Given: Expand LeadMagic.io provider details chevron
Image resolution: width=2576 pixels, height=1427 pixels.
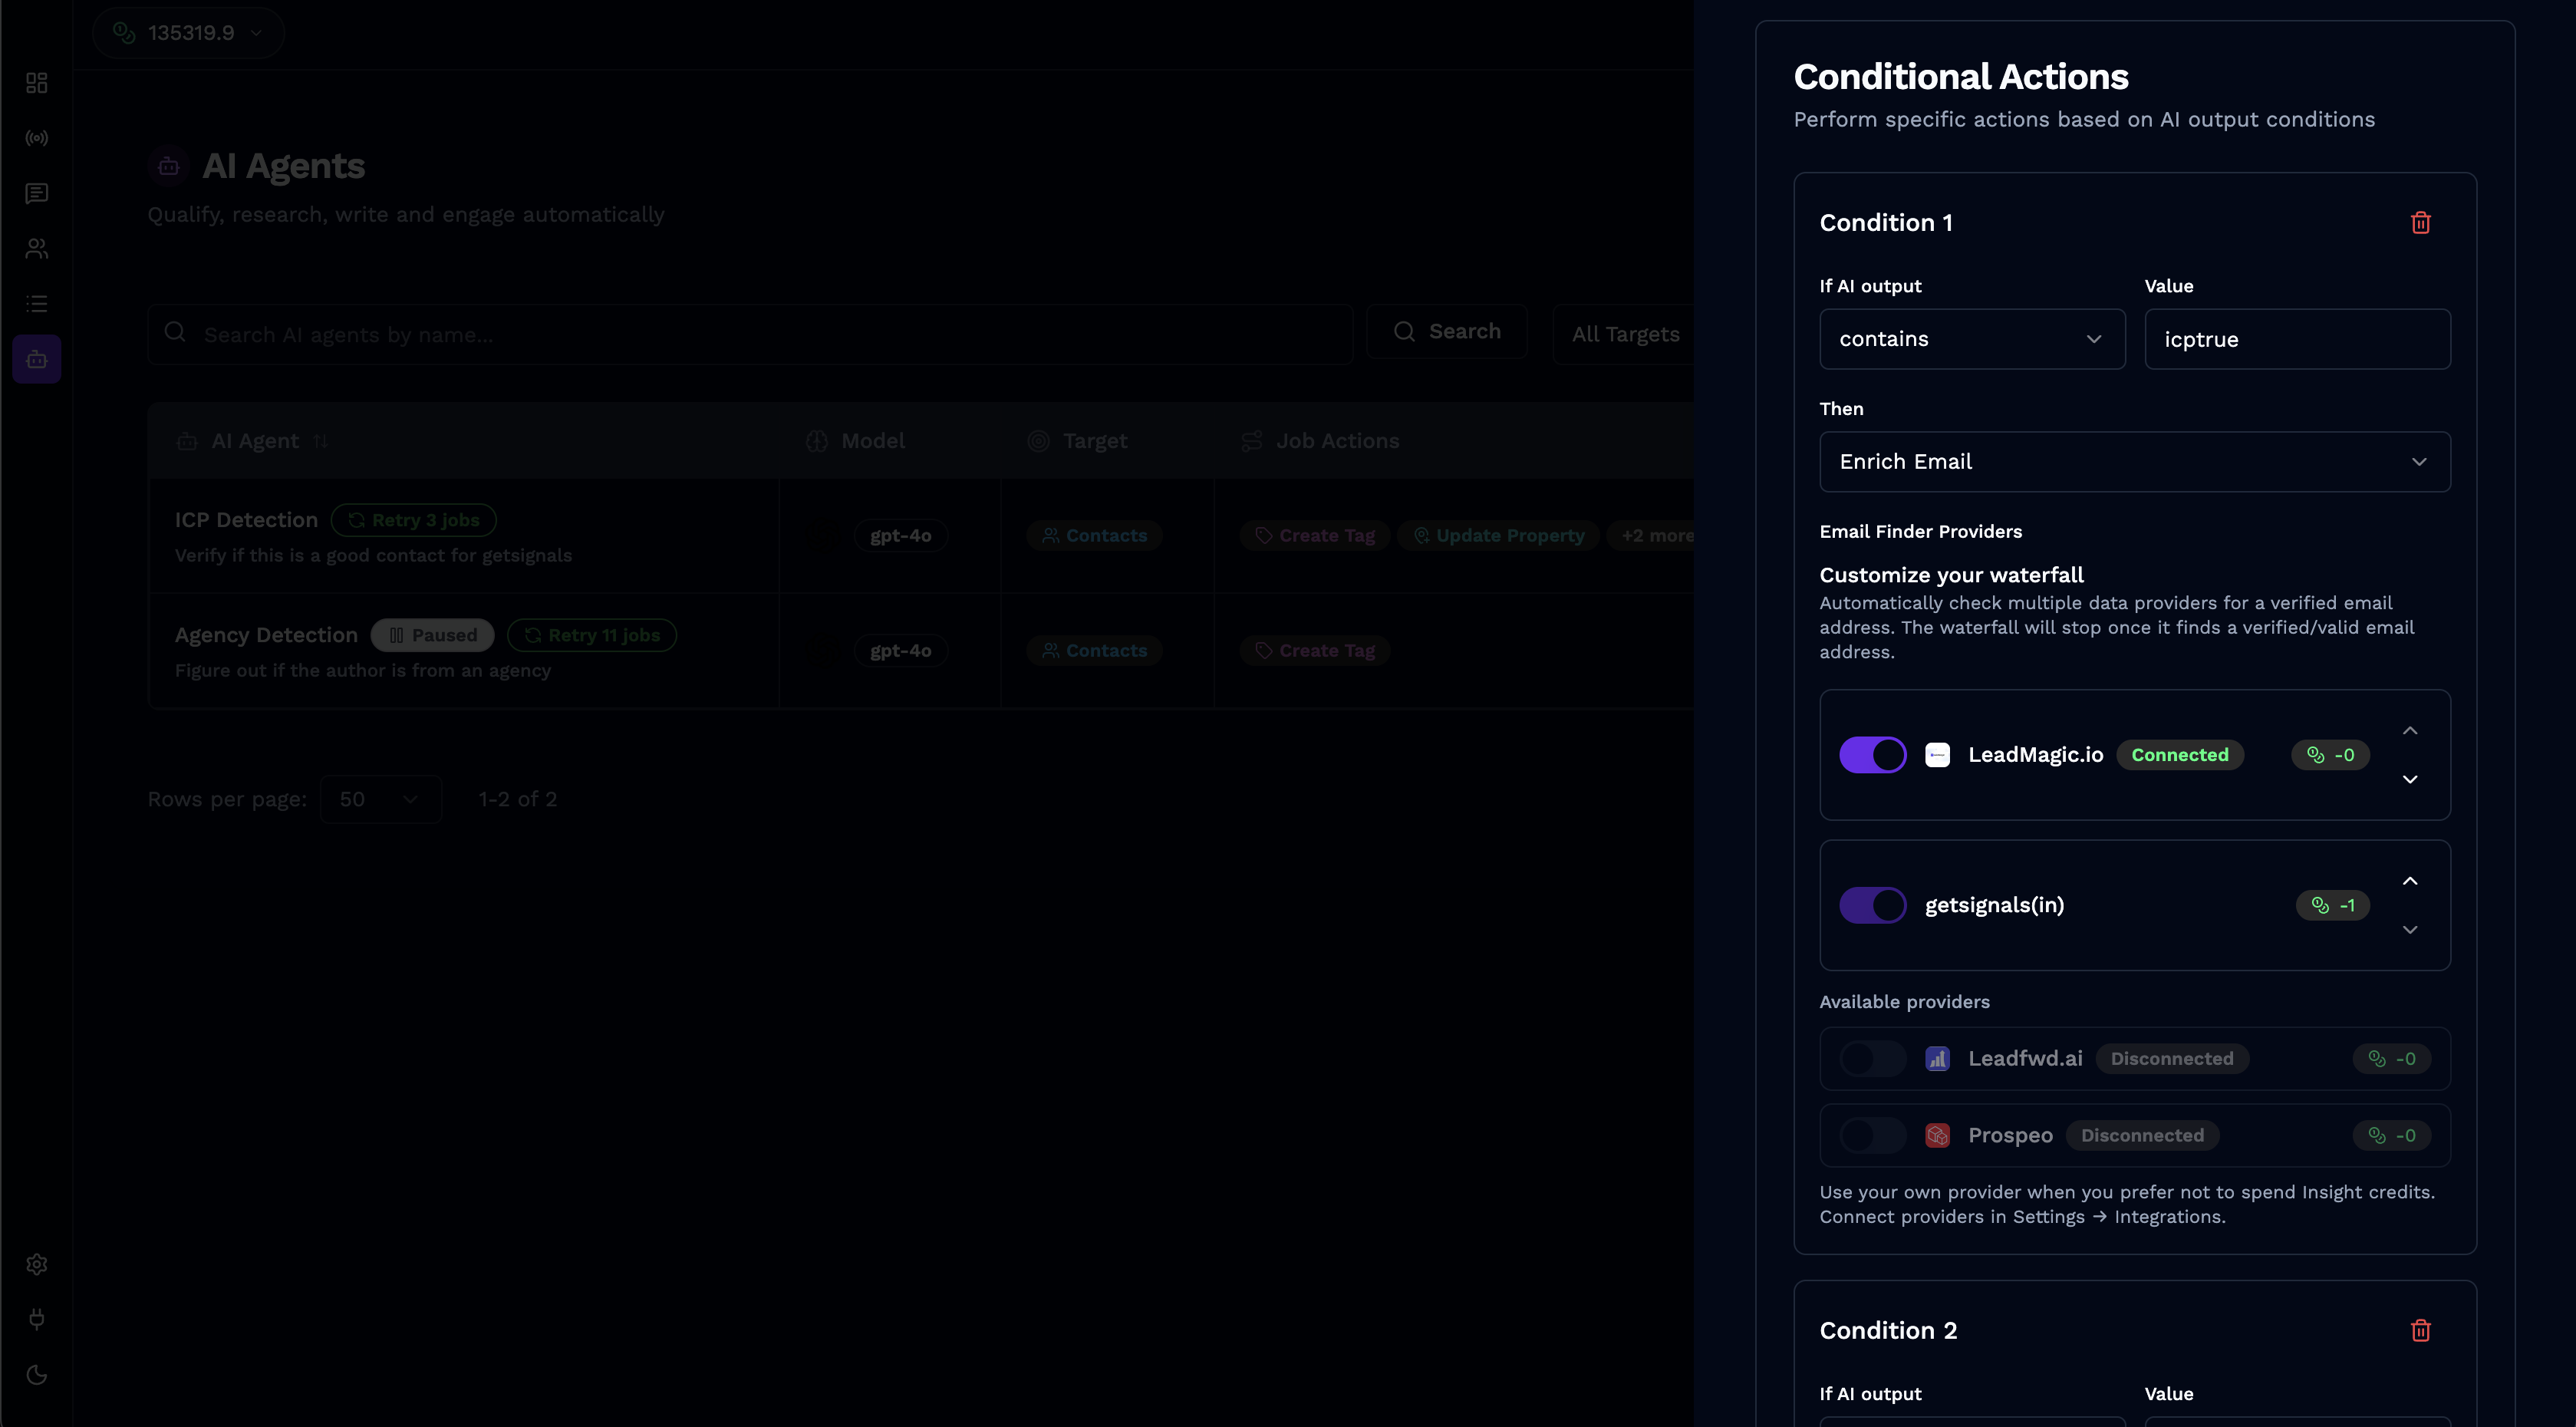Looking at the screenshot, I should pos(2411,780).
